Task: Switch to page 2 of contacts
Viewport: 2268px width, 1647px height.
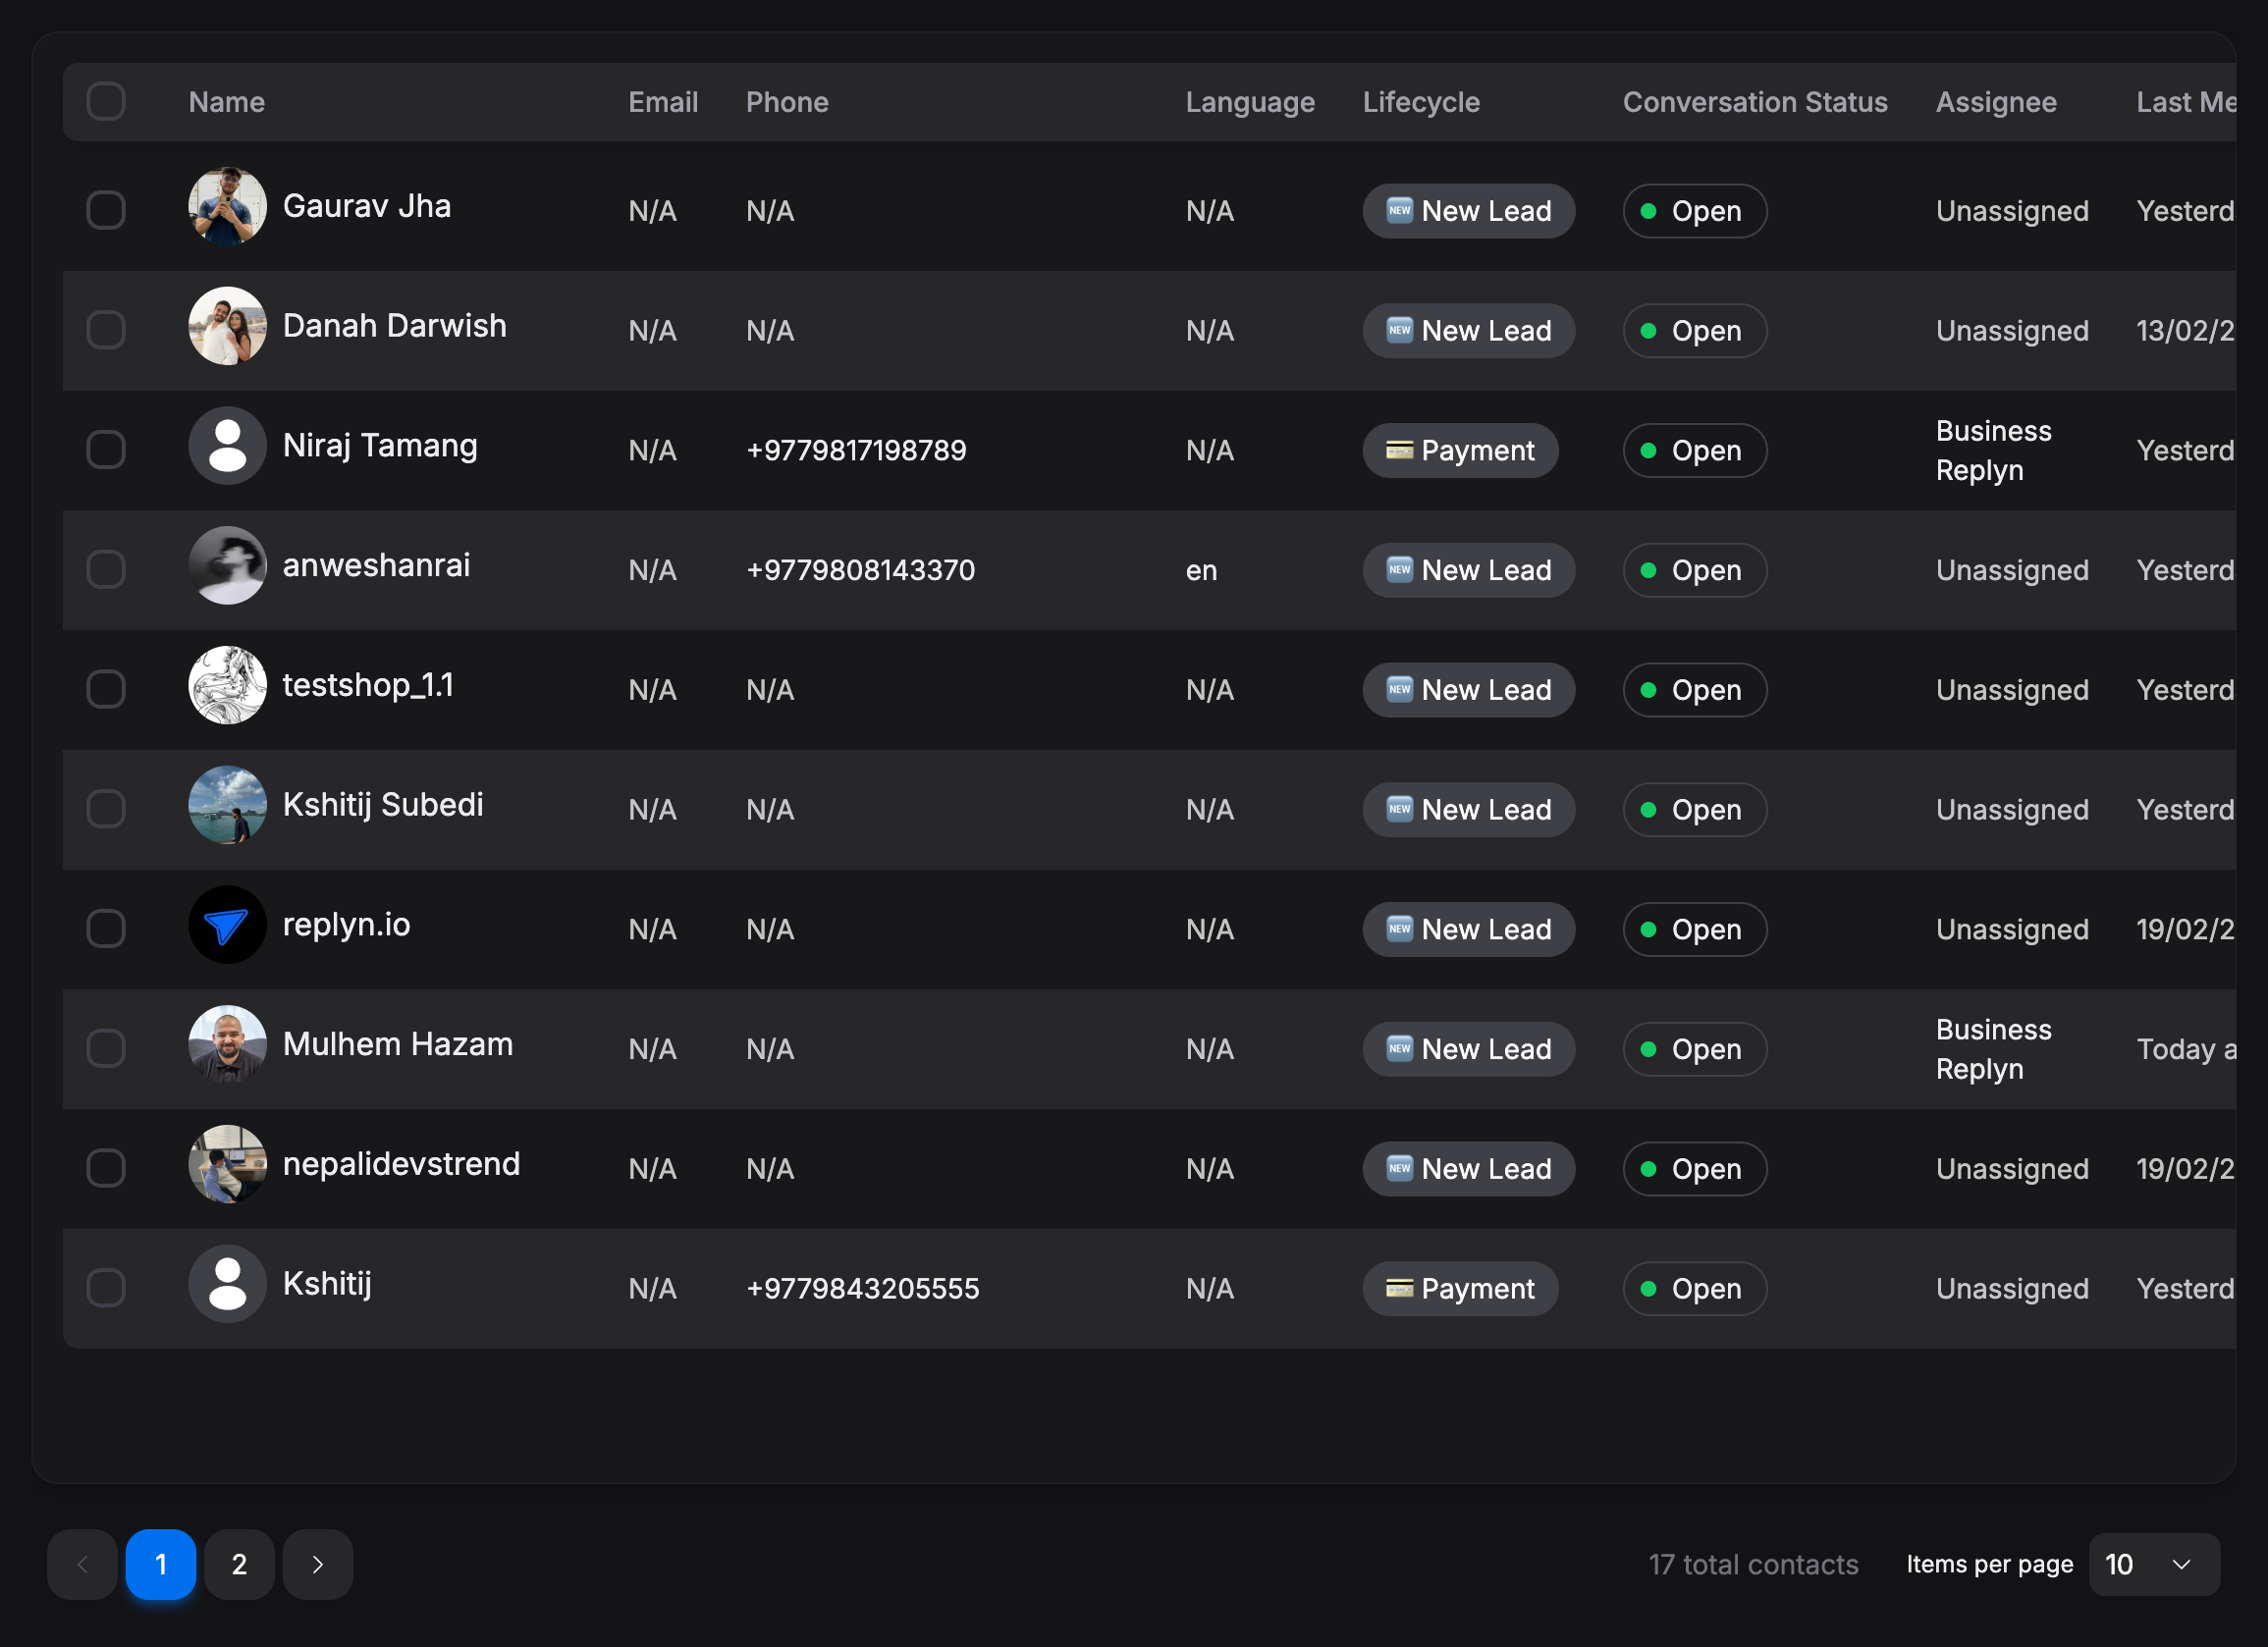Action: (x=239, y=1564)
